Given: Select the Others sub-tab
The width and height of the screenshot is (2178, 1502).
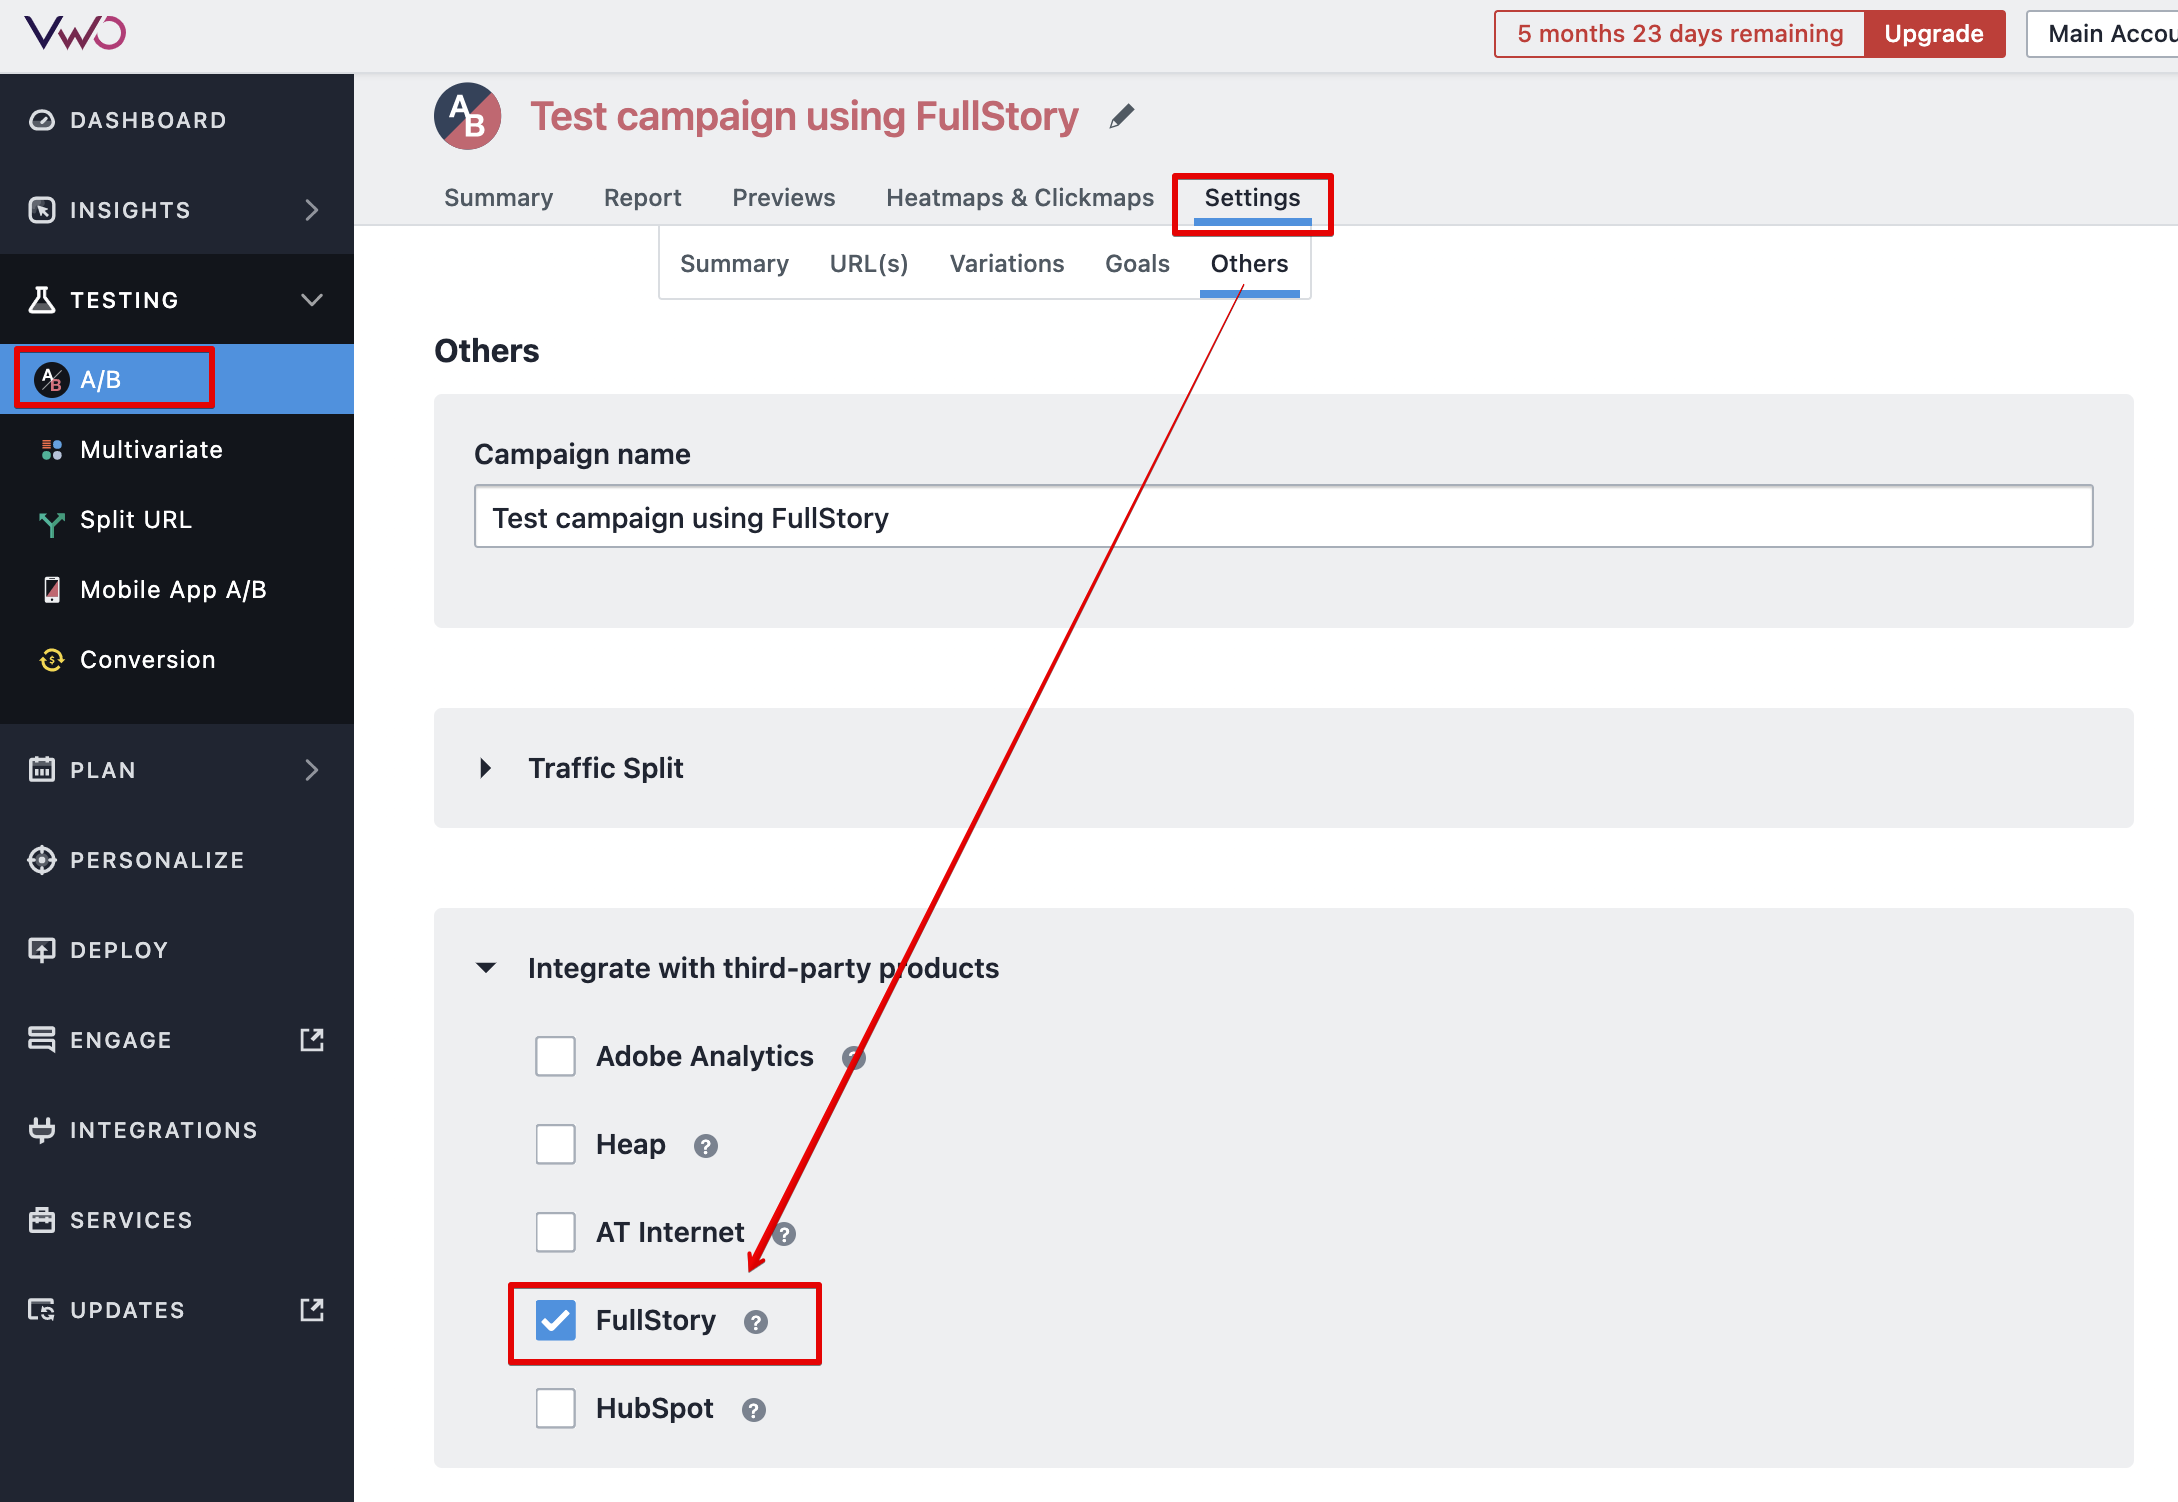Looking at the screenshot, I should [x=1249, y=264].
